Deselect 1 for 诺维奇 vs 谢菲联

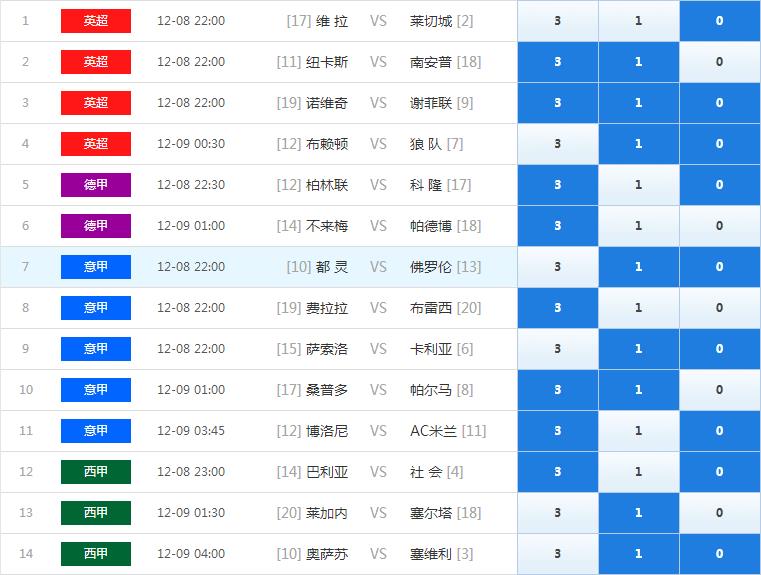[x=639, y=103]
